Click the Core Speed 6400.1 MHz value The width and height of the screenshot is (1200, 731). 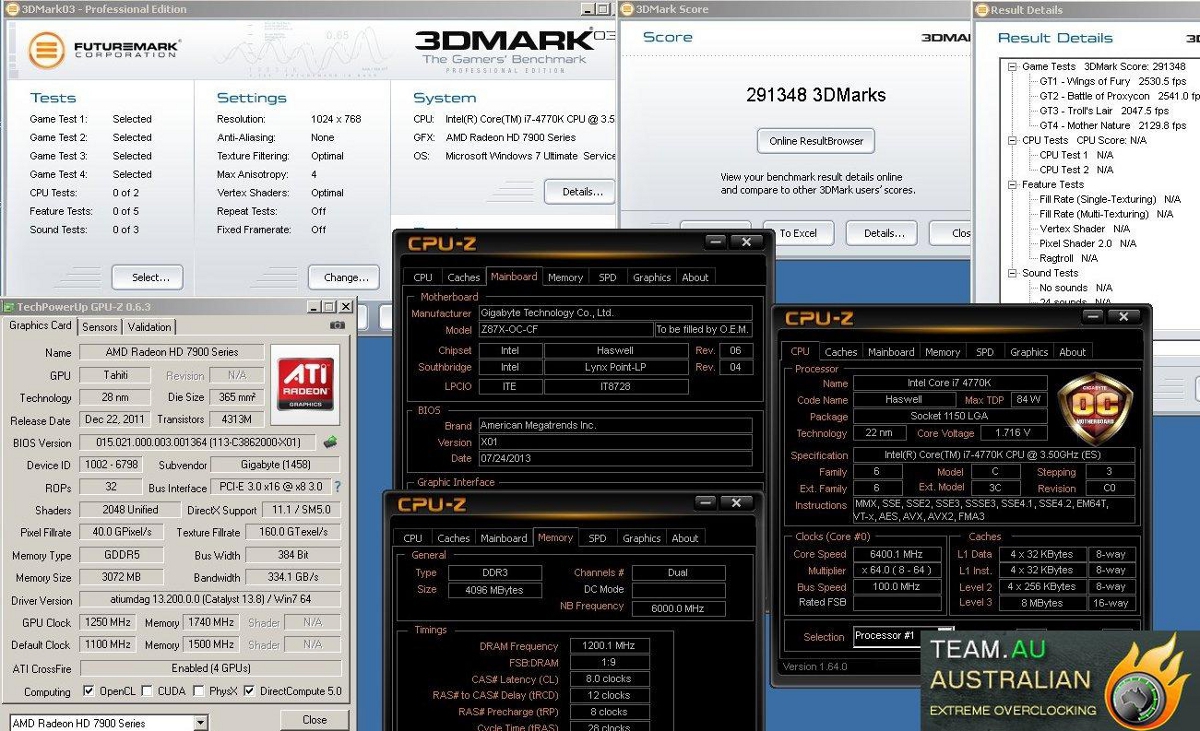coord(895,554)
